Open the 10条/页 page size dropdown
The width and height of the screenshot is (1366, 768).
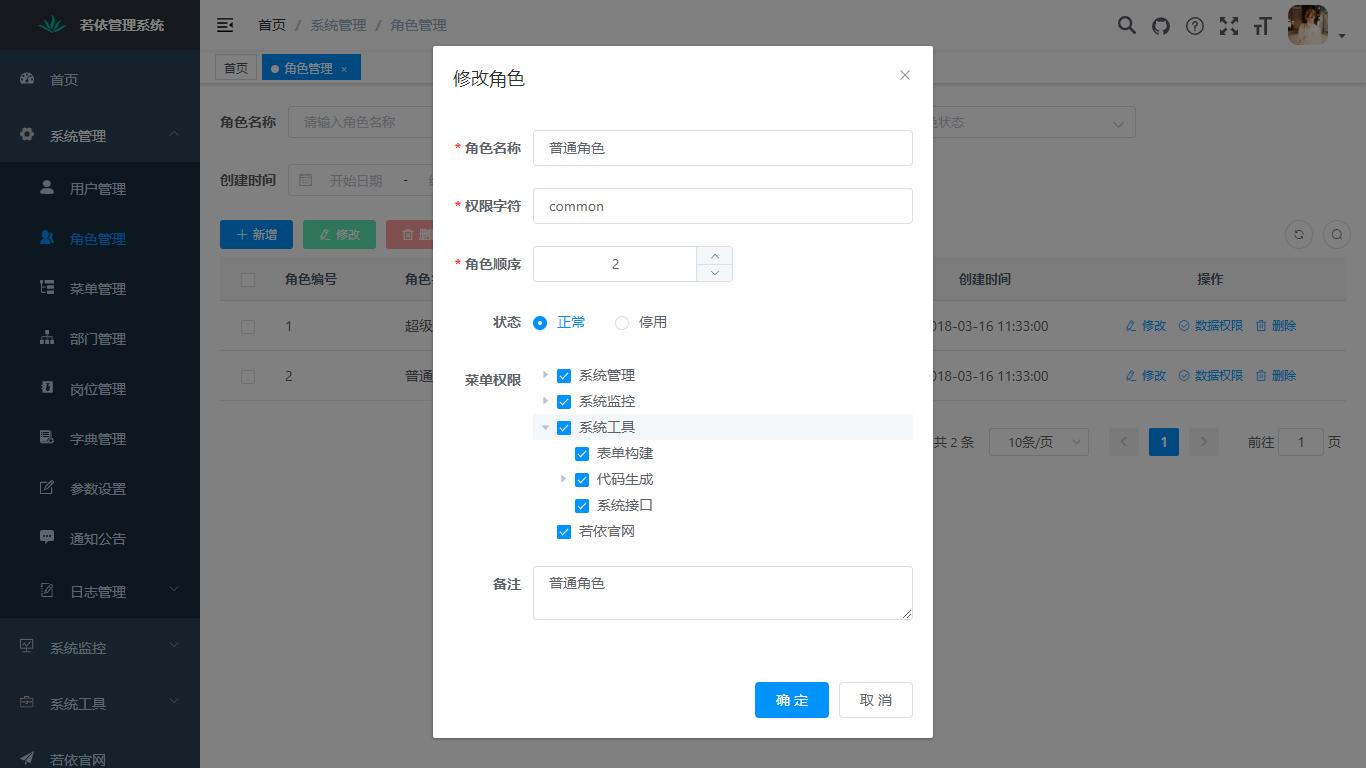(1038, 441)
